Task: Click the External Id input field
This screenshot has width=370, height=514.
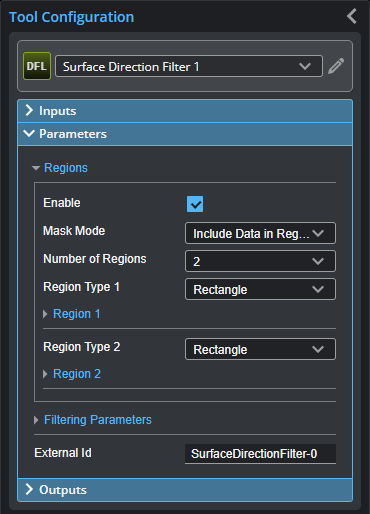Action: [x=260, y=454]
